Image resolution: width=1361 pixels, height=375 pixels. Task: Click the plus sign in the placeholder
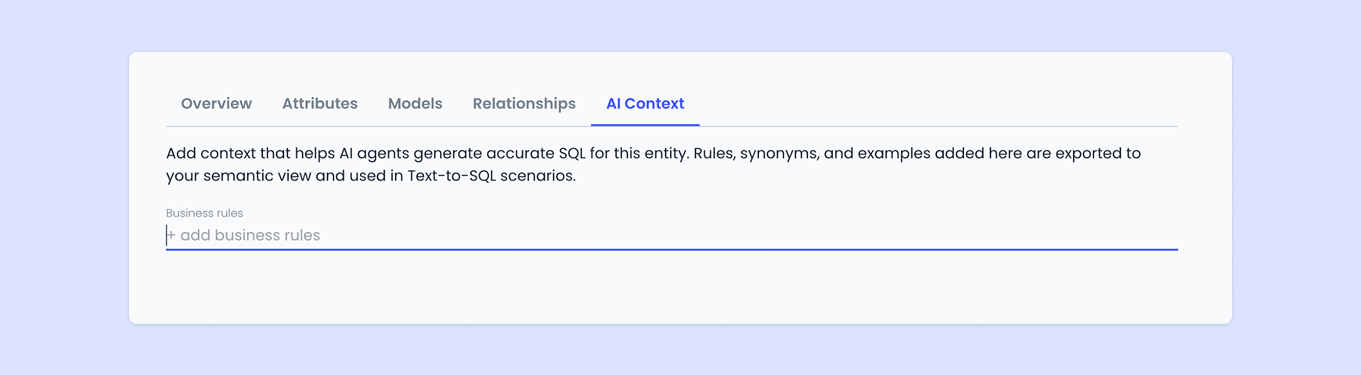(171, 236)
